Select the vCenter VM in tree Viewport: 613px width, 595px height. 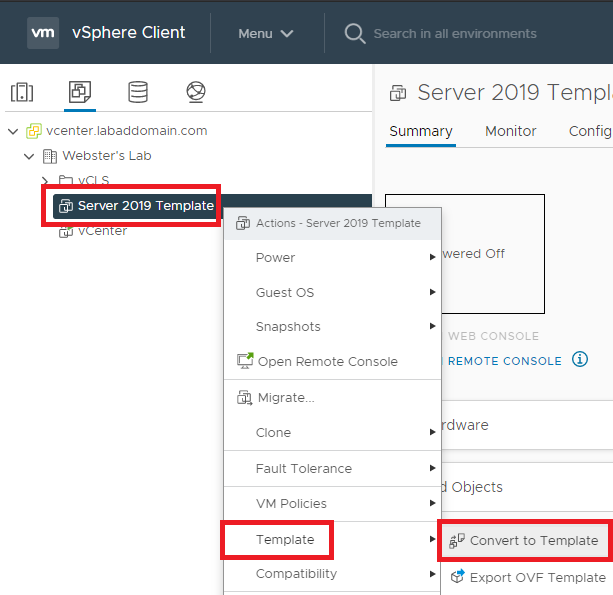[102, 231]
